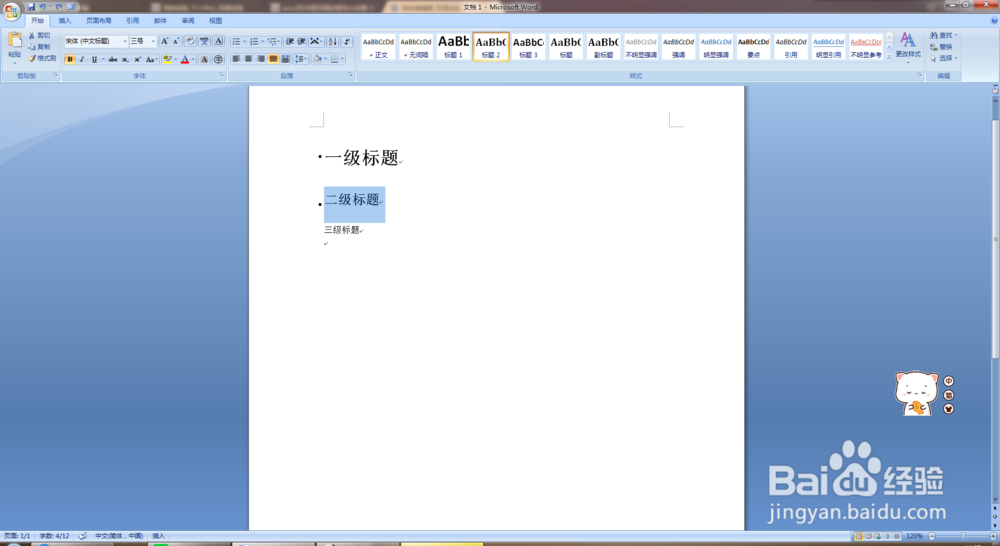The height and width of the screenshot is (546, 1000).
Task: Toggle Bold formatting
Action: [x=70, y=59]
